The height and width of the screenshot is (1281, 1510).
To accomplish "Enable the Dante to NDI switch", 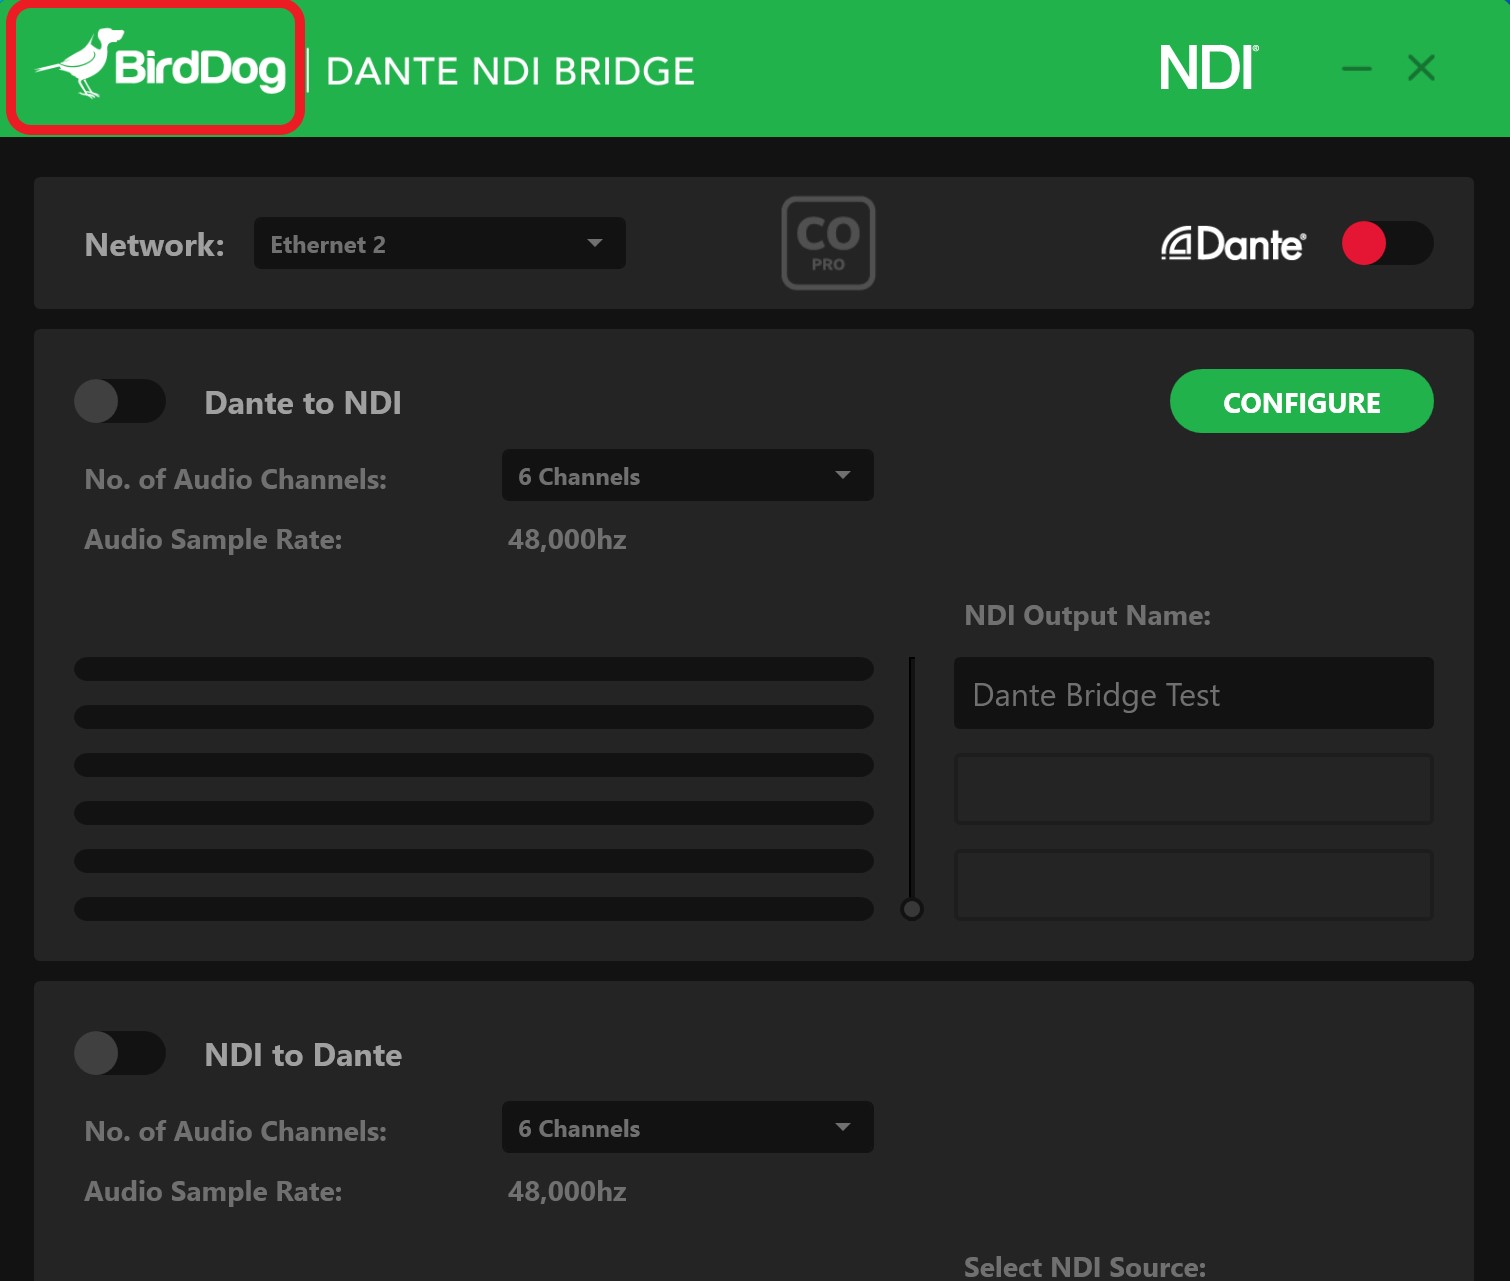I will tap(120, 401).
